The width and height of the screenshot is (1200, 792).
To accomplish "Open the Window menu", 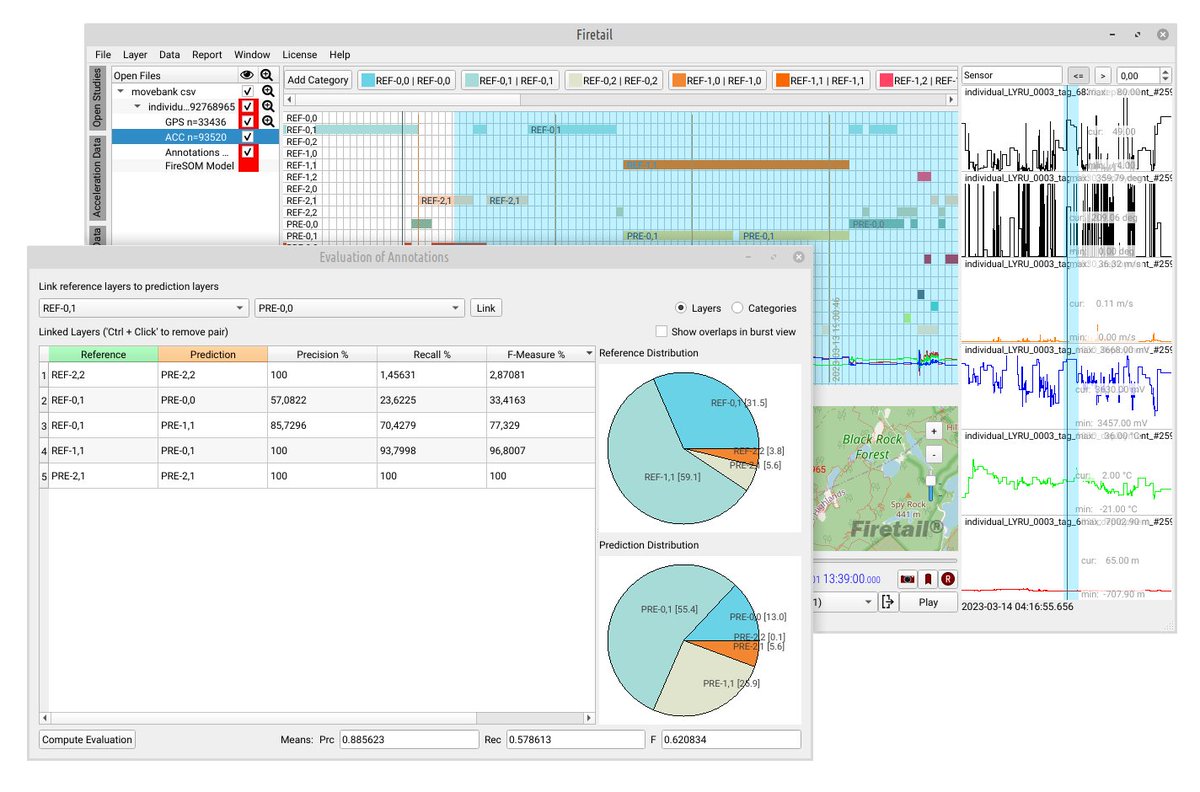I will point(252,55).
